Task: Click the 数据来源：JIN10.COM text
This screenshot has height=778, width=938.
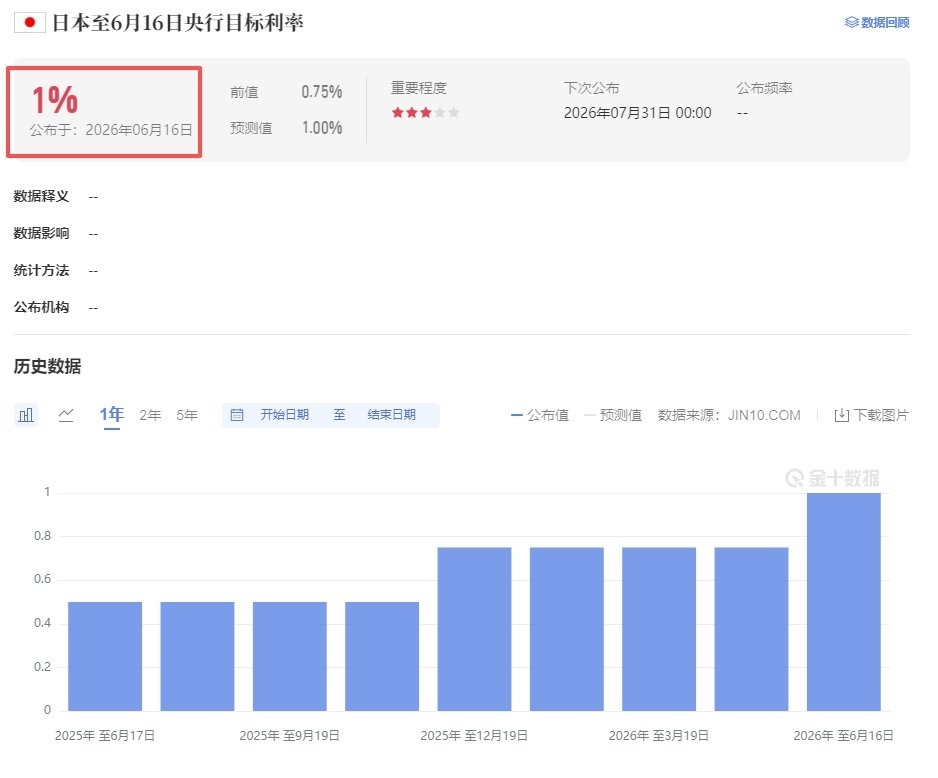Action: pos(729,415)
